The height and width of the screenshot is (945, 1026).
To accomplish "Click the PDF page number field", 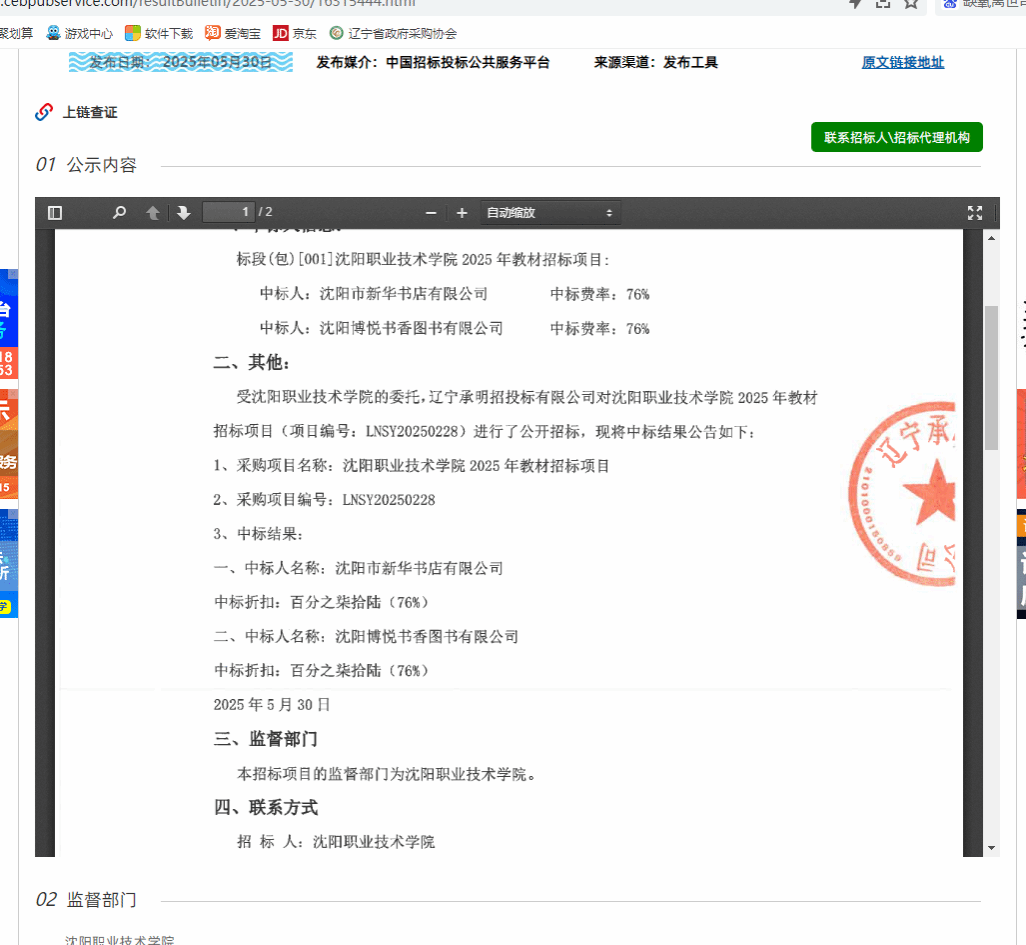I will [228, 212].
